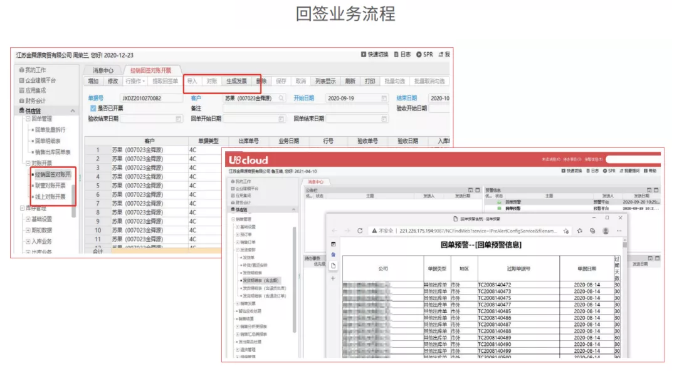The width and height of the screenshot is (690, 378).
Task: Click the 列表显示 button
Action: [x=325, y=81]
